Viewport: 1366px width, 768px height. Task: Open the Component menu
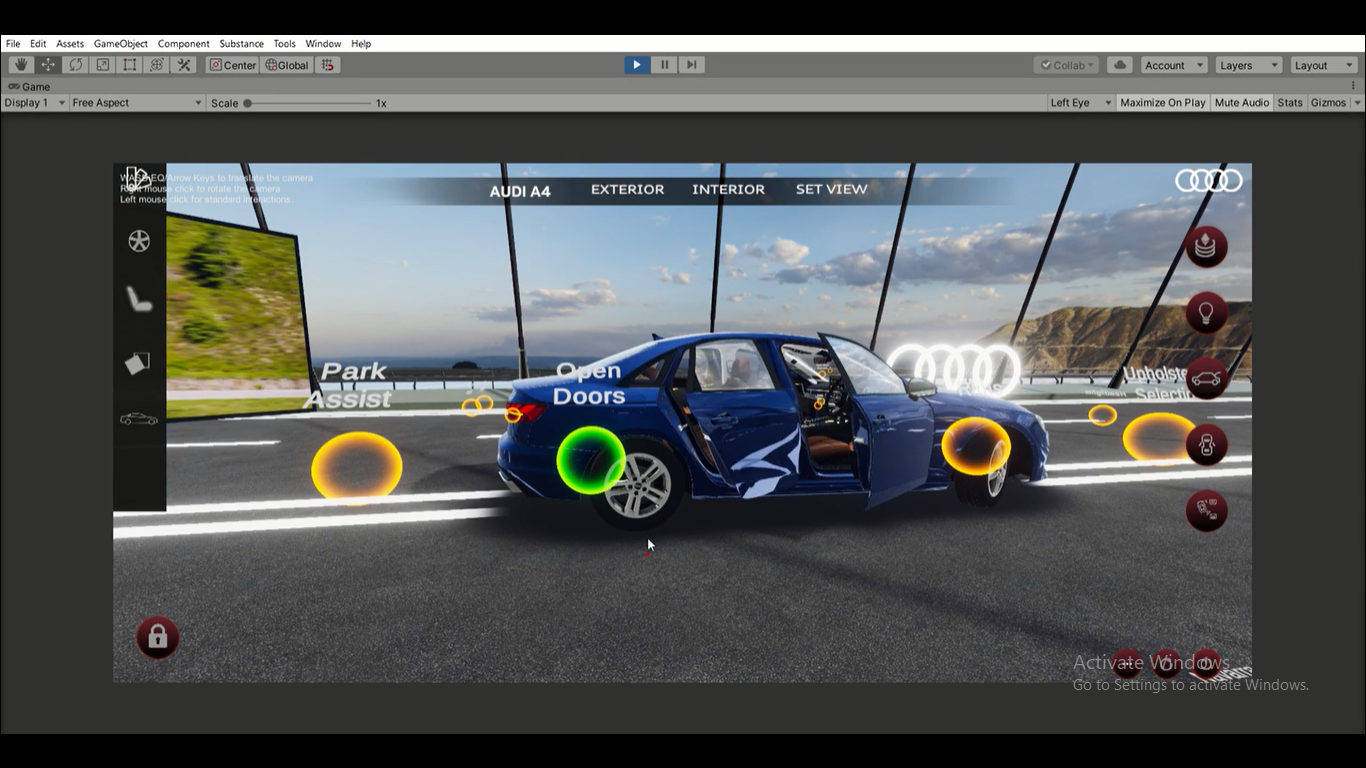pyautogui.click(x=184, y=44)
